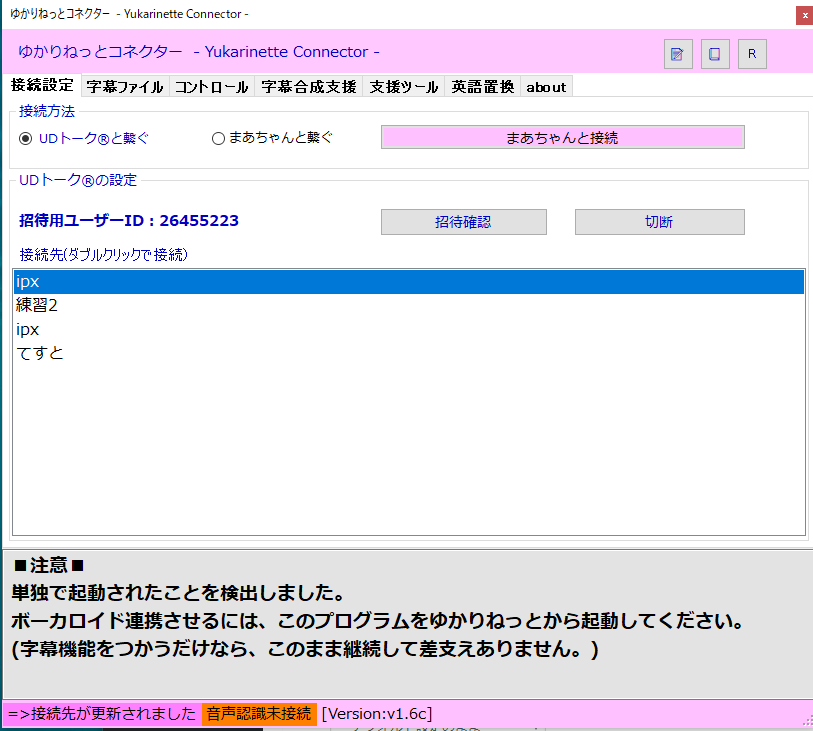813x731 pixels.
Task: Click the window resize grip at corner
Action: (807, 720)
